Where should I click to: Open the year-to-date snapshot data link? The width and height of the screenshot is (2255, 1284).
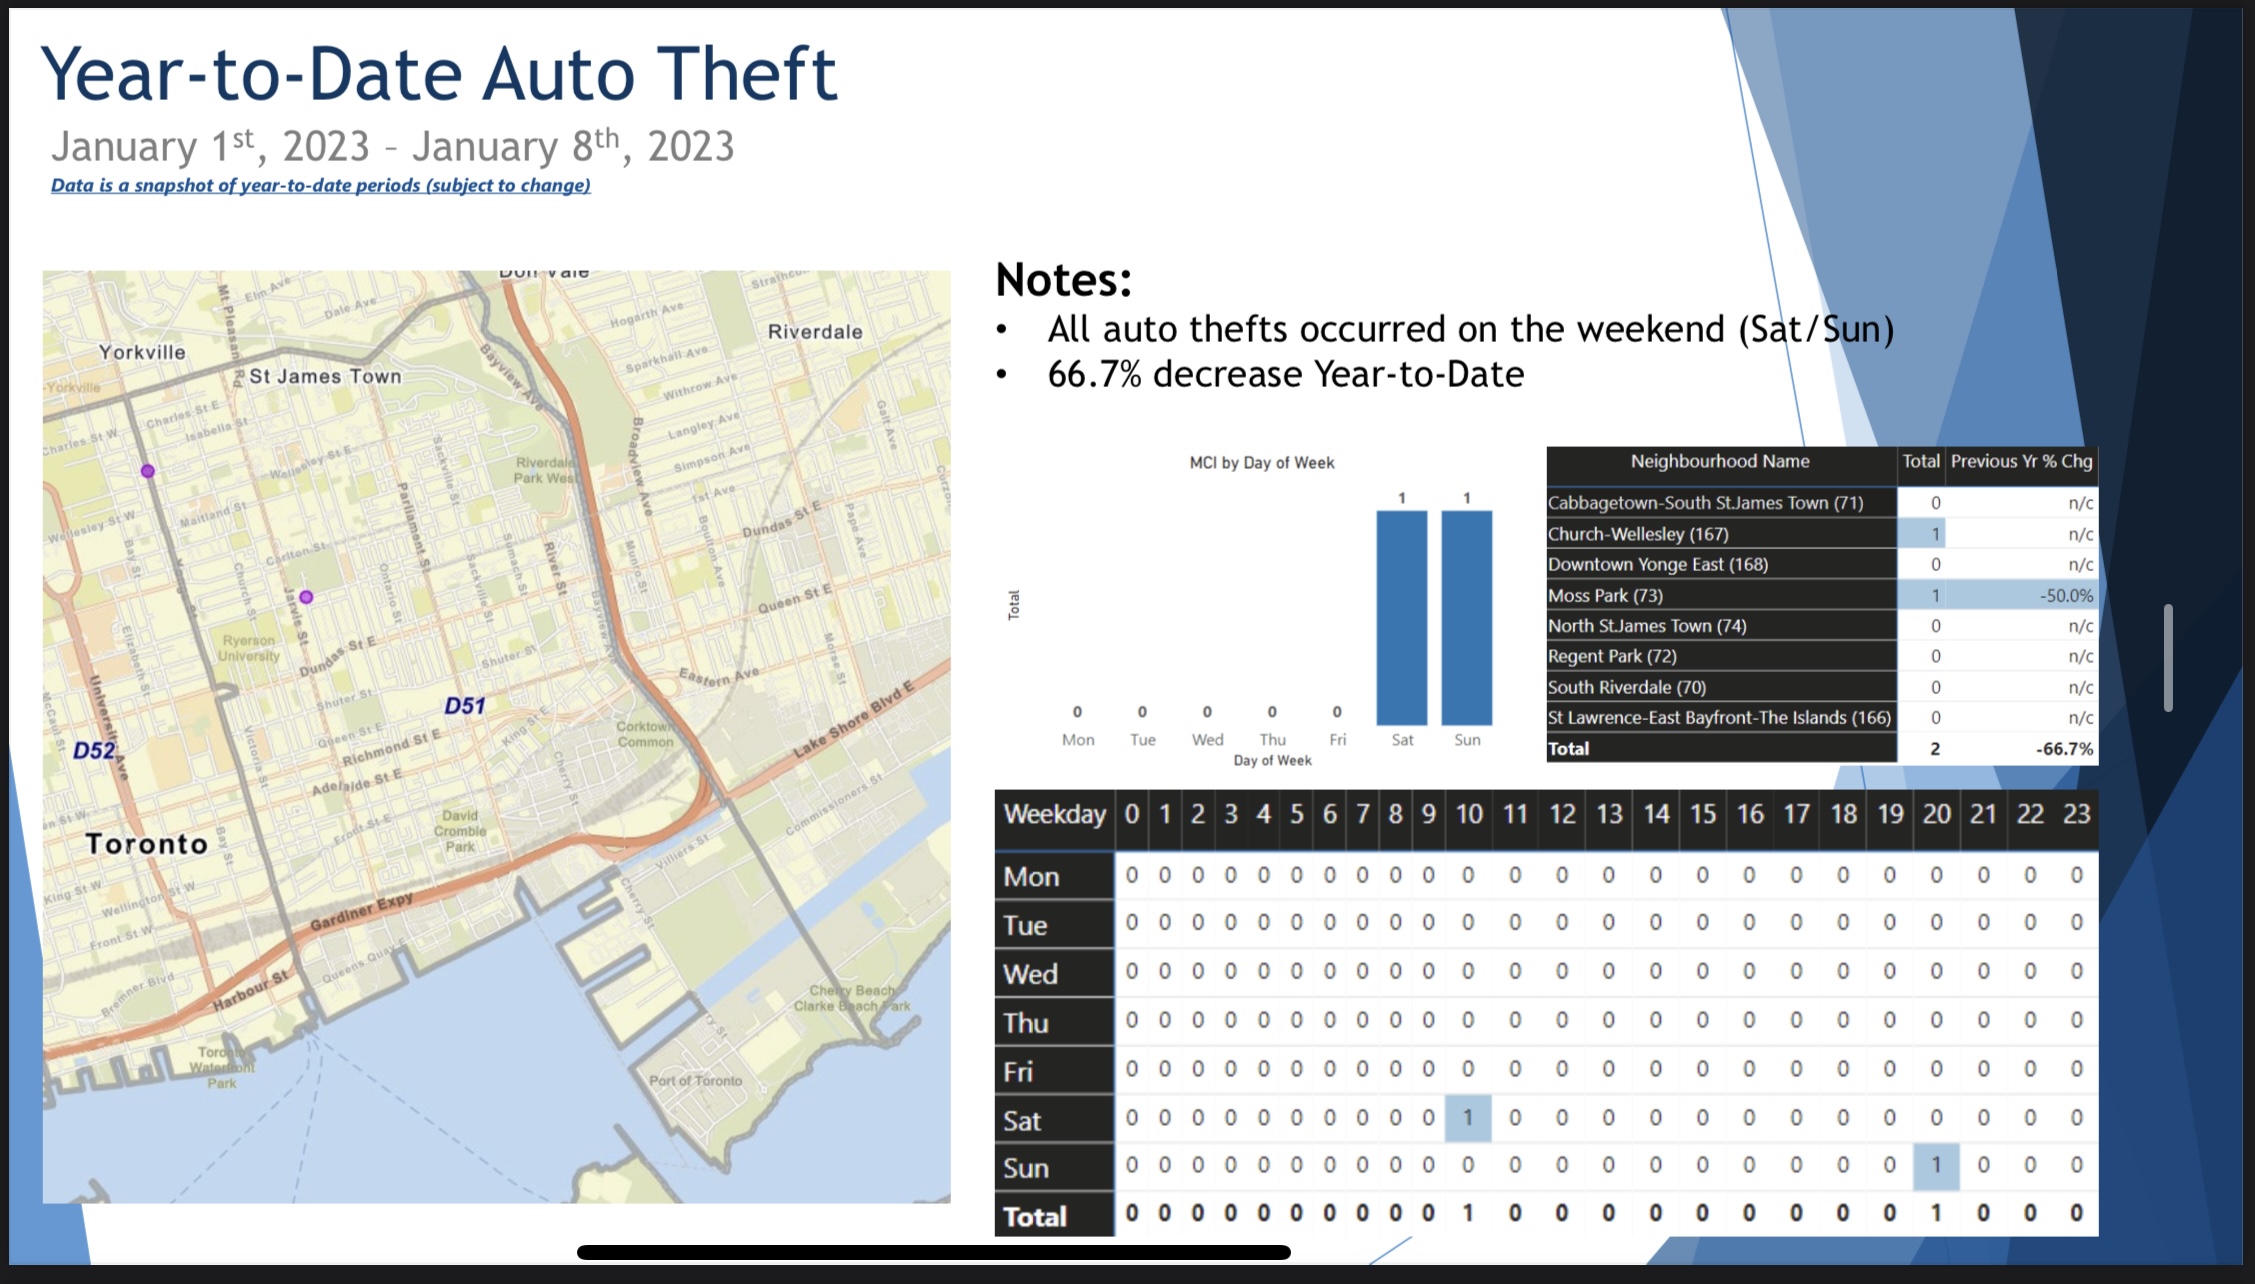click(x=320, y=185)
